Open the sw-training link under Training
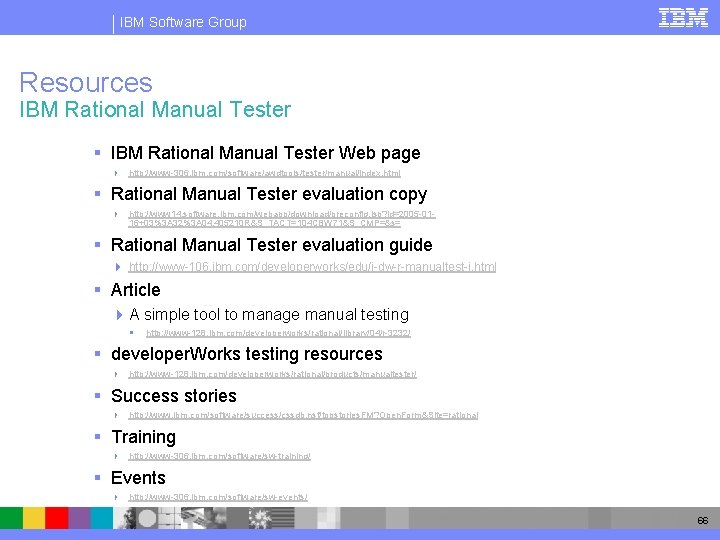 [219, 456]
